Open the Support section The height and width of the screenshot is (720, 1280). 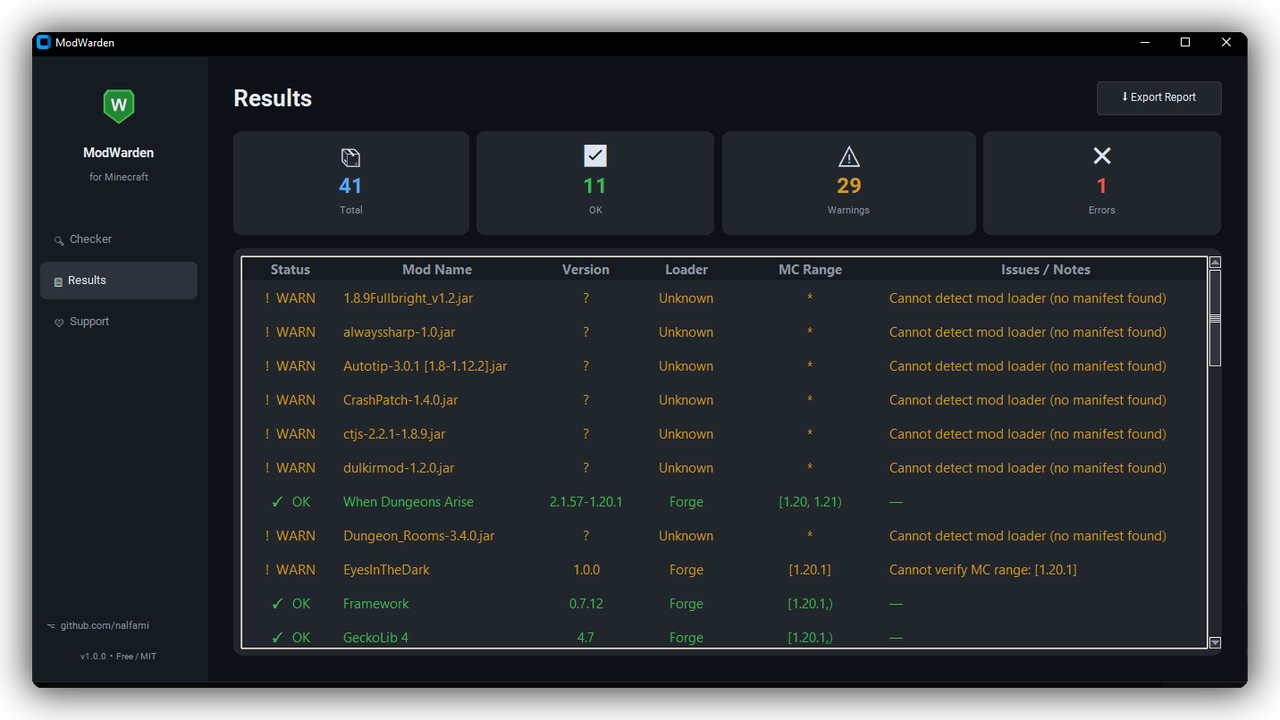coord(119,322)
